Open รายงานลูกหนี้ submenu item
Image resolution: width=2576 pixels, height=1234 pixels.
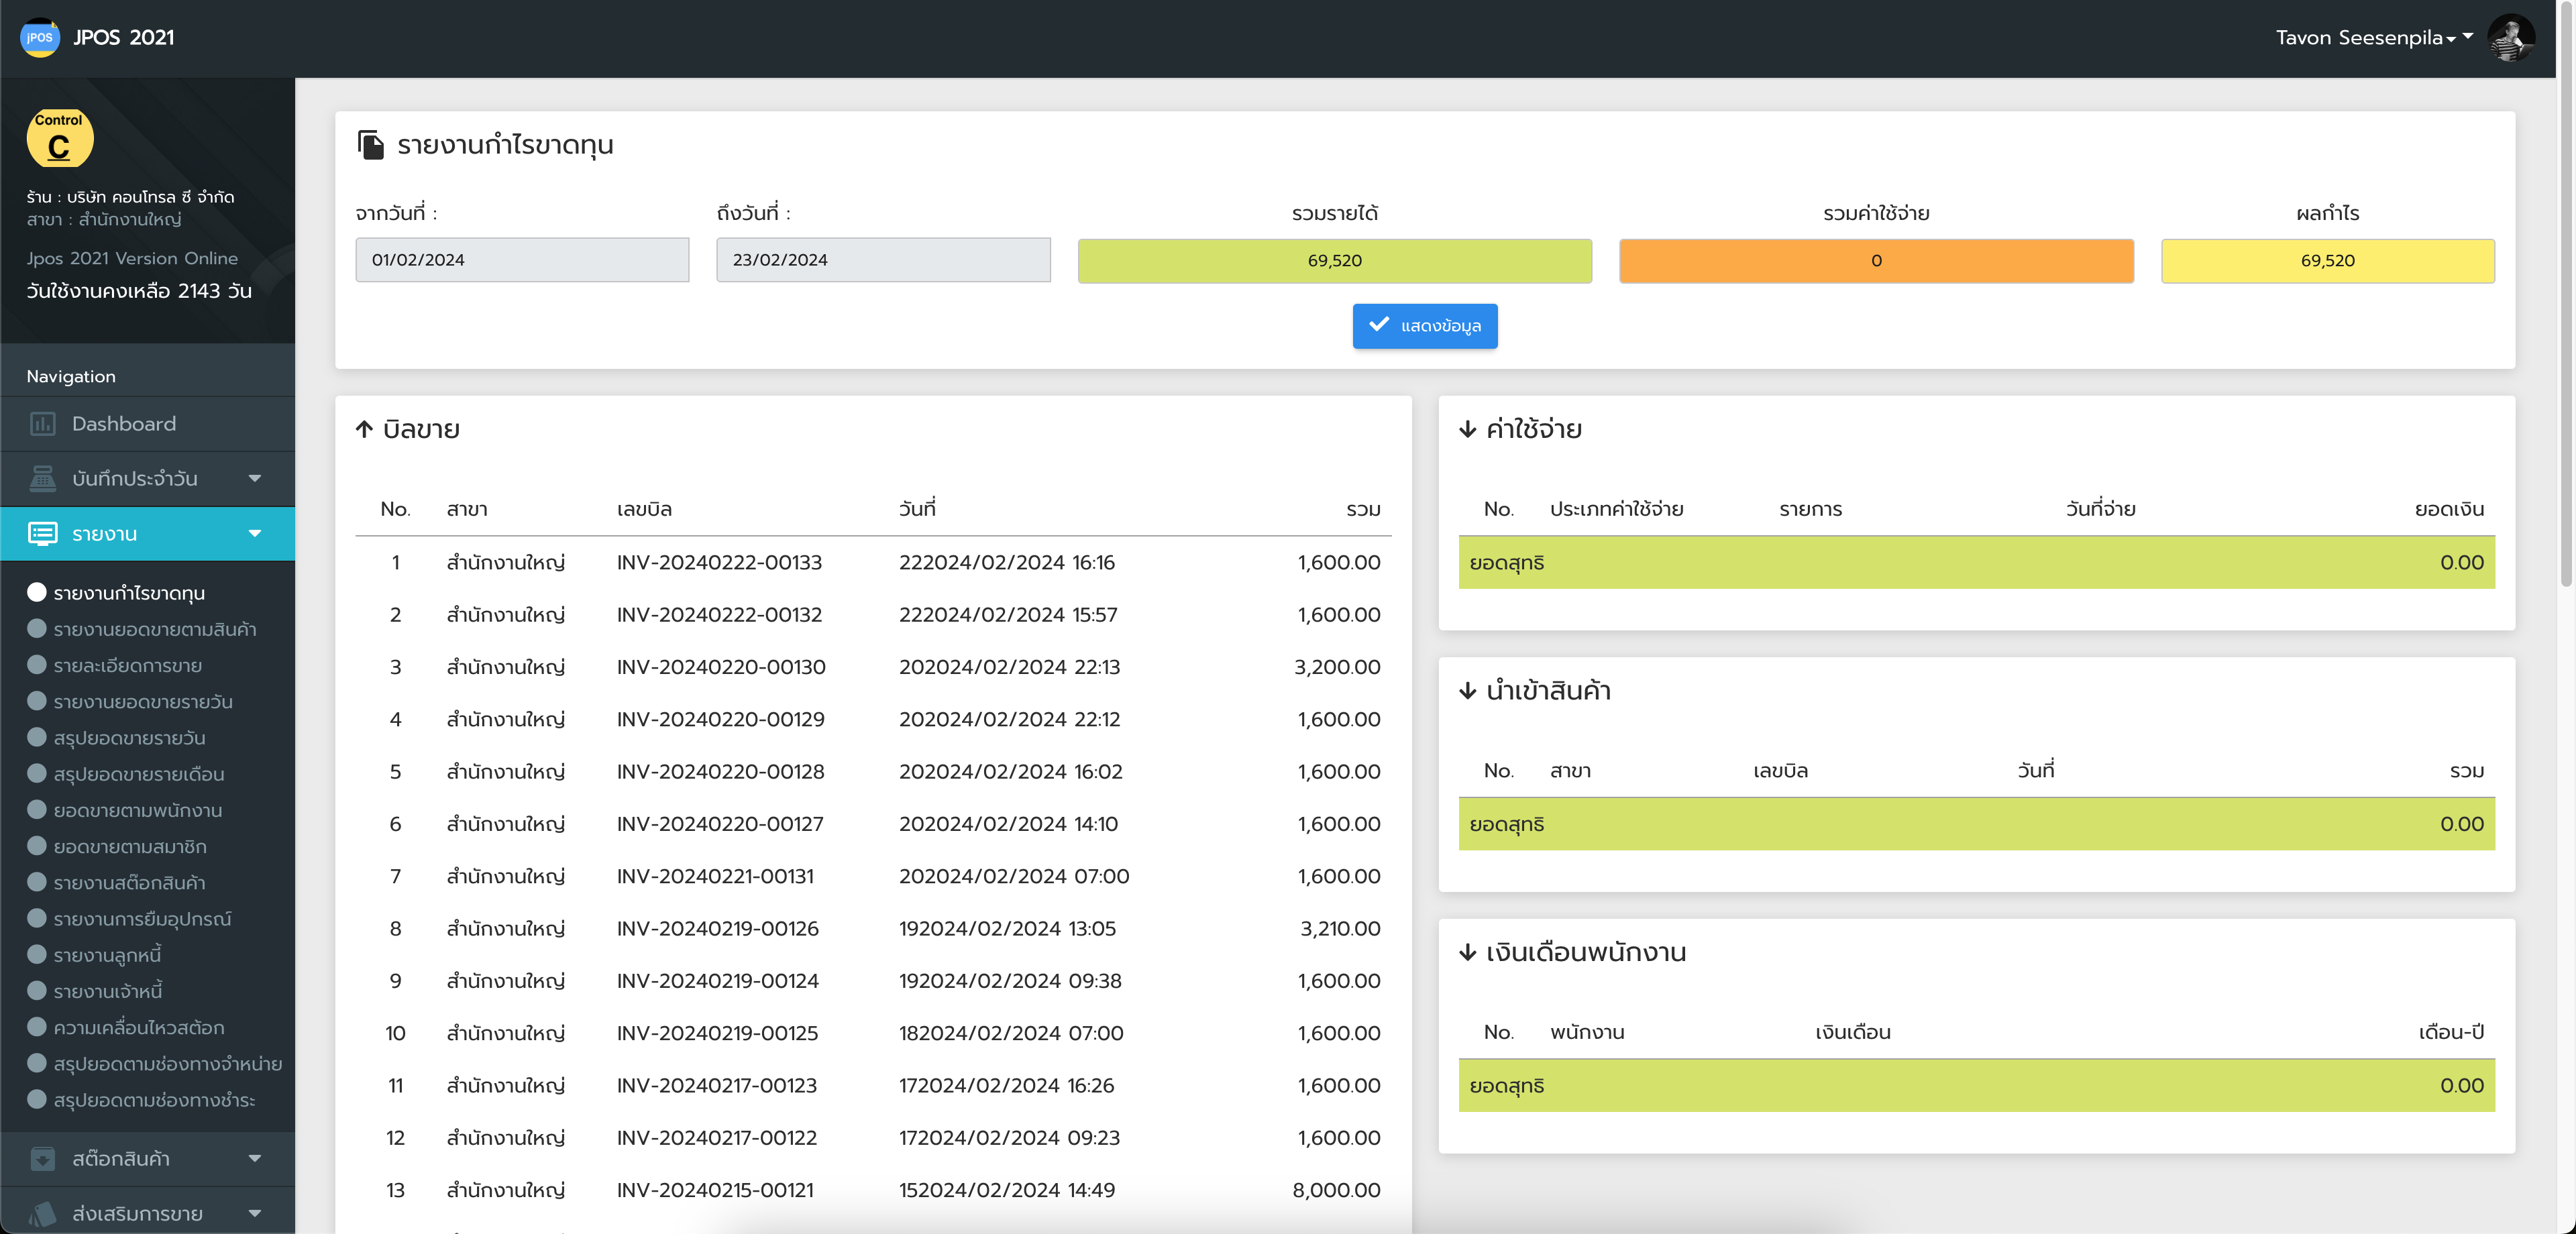(107, 955)
